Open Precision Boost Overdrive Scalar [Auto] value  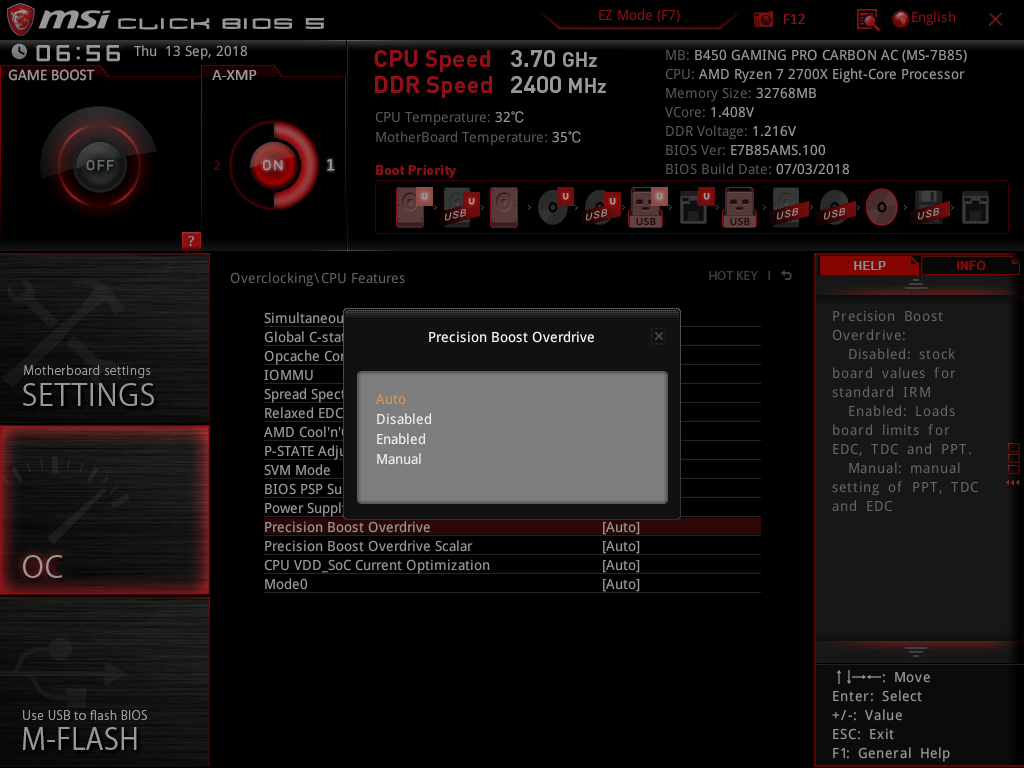click(x=620, y=546)
